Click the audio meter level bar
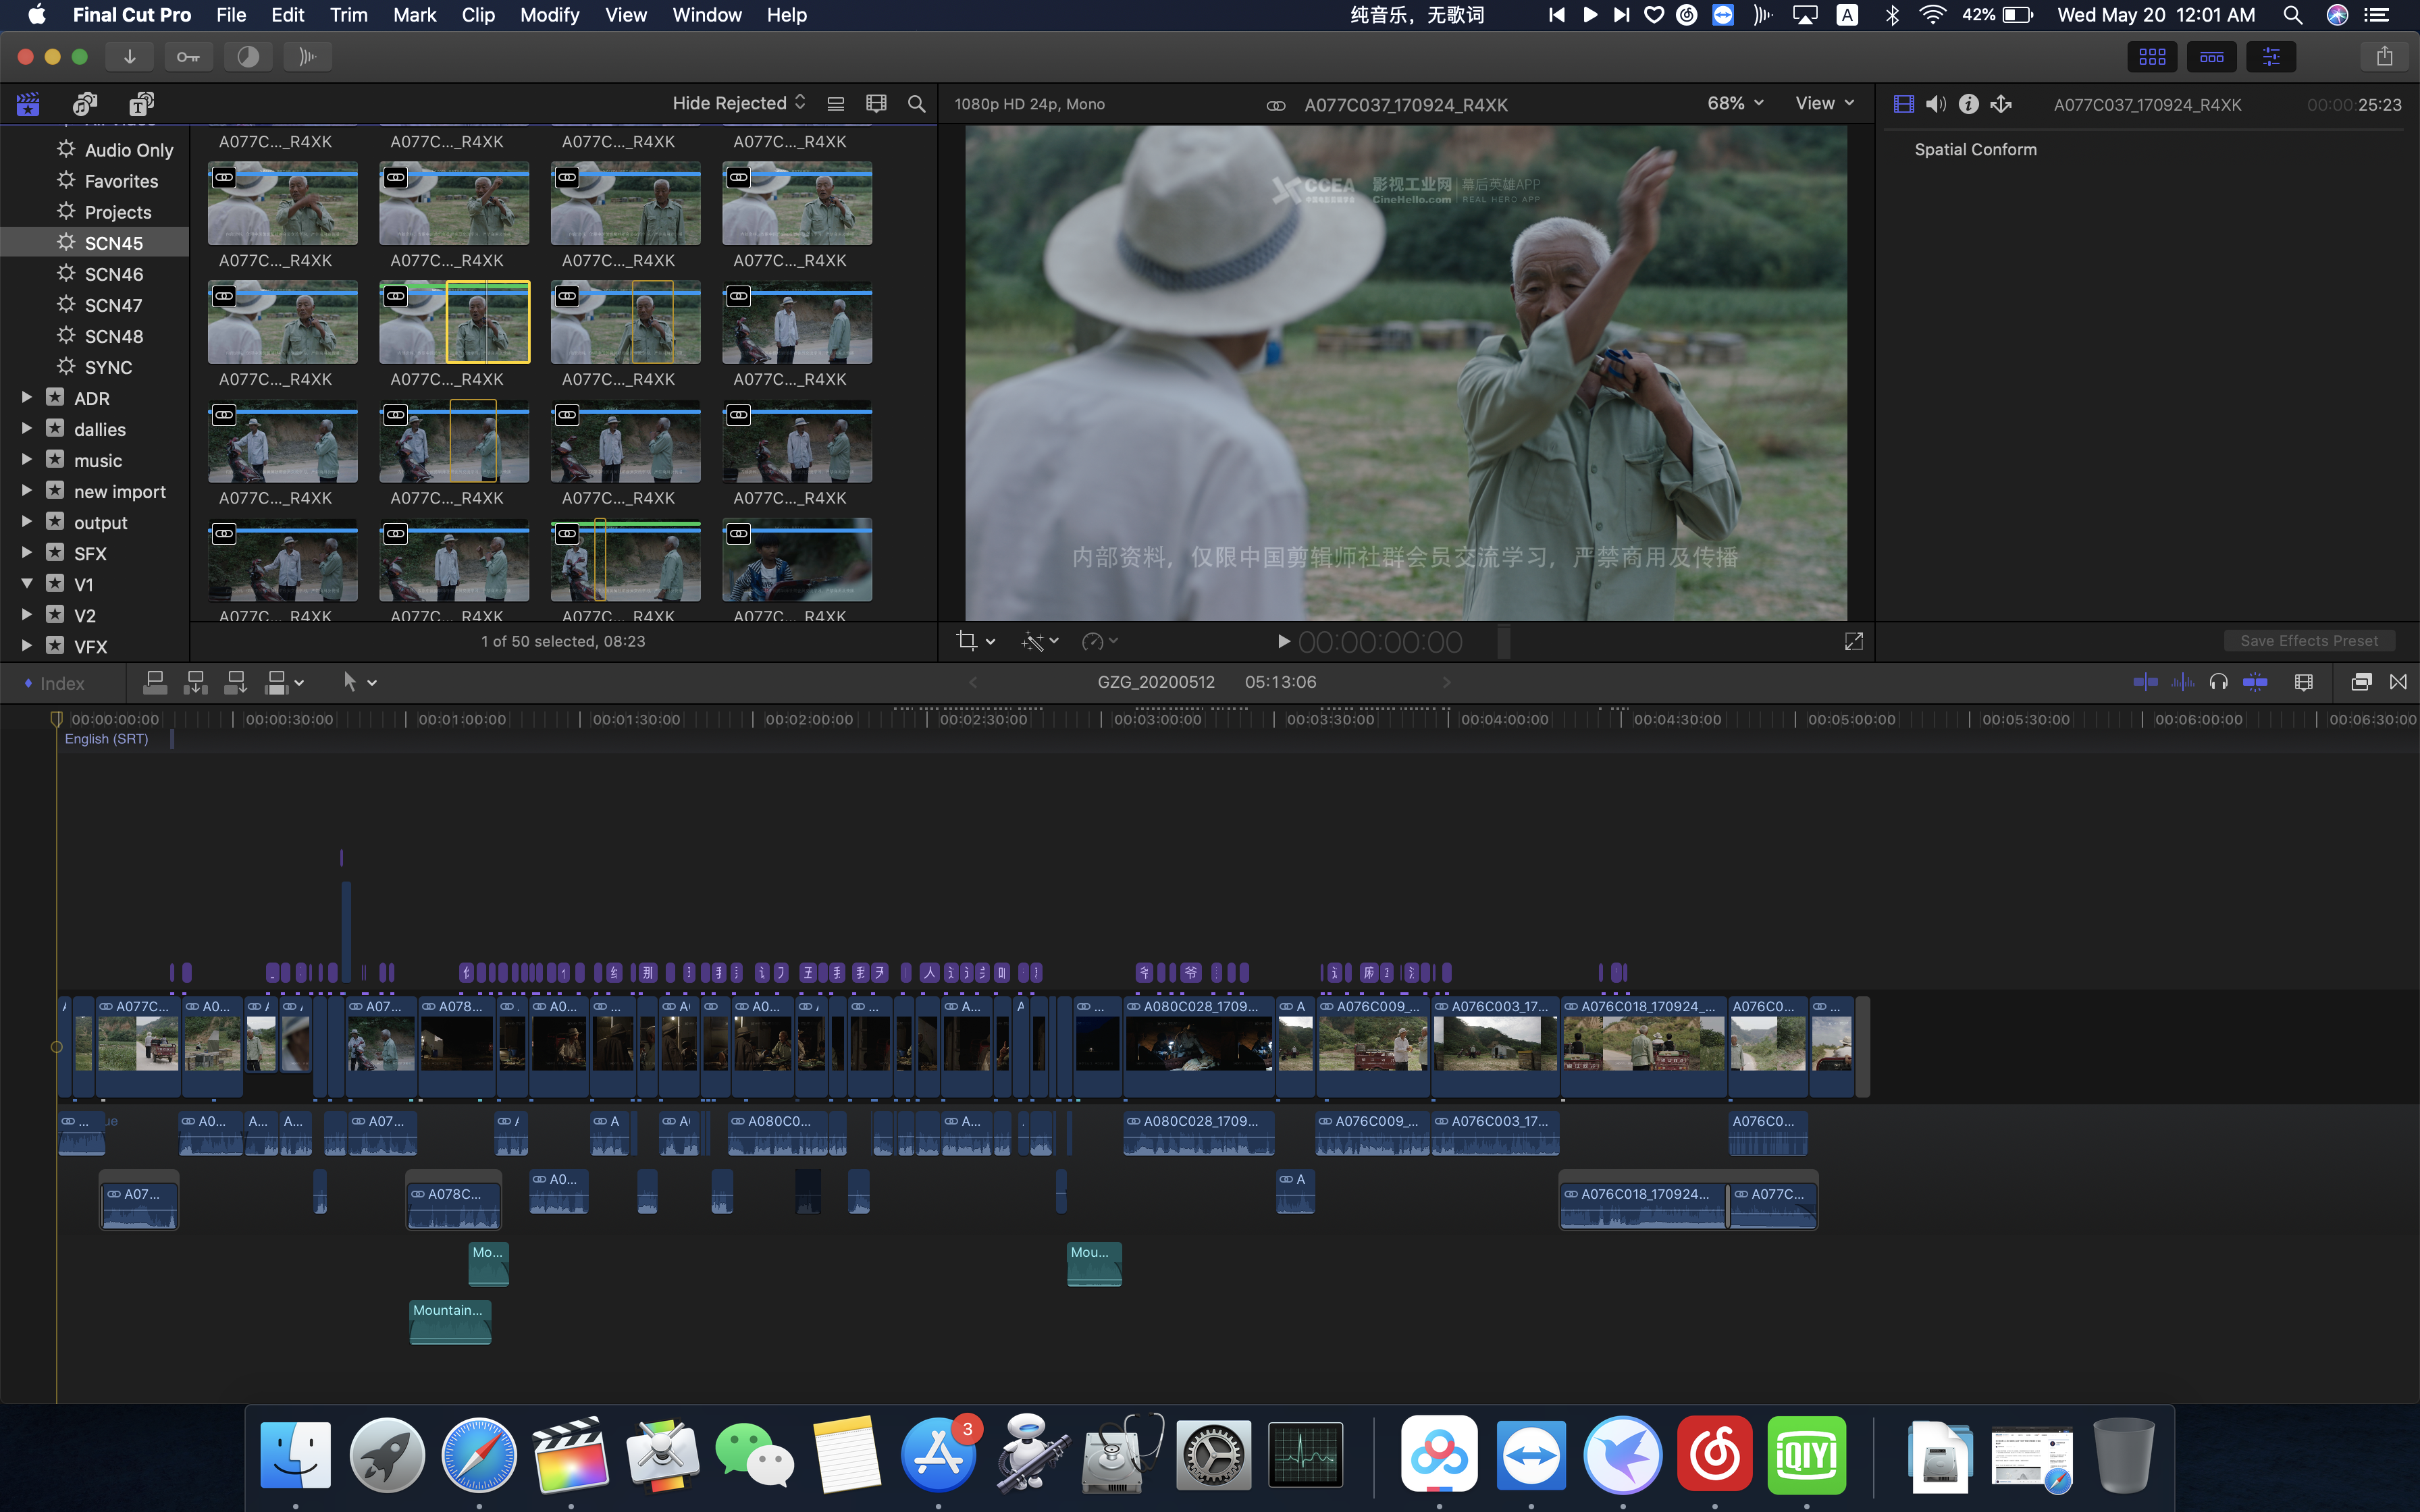The image size is (2420, 1512). (1503, 642)
